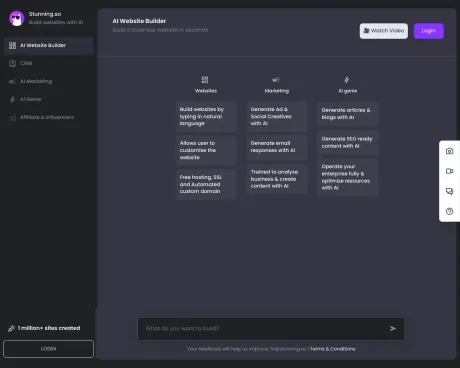460x368 pixels.
Task: Click the LOGIN button at sidebar bottom
Action: 48,349
